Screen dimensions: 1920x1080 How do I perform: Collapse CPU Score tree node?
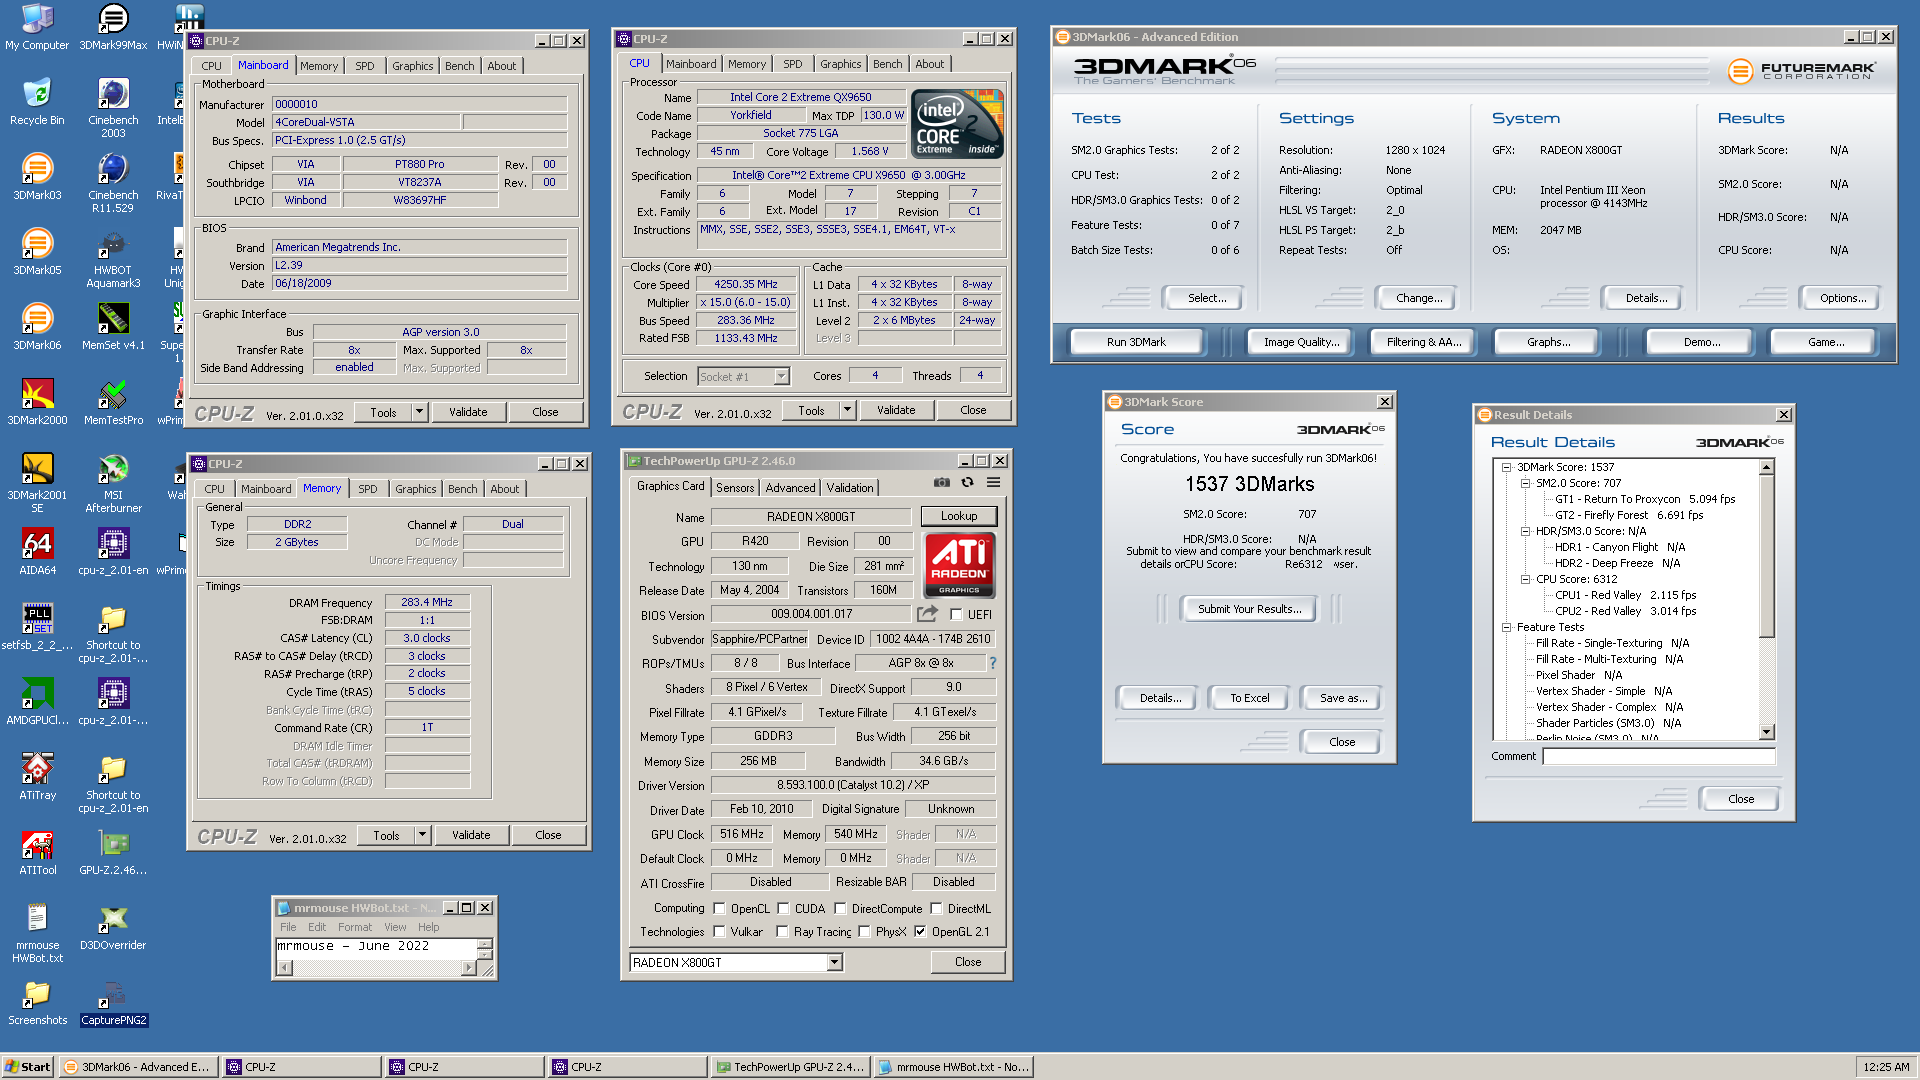click(x=1525, y=579)
